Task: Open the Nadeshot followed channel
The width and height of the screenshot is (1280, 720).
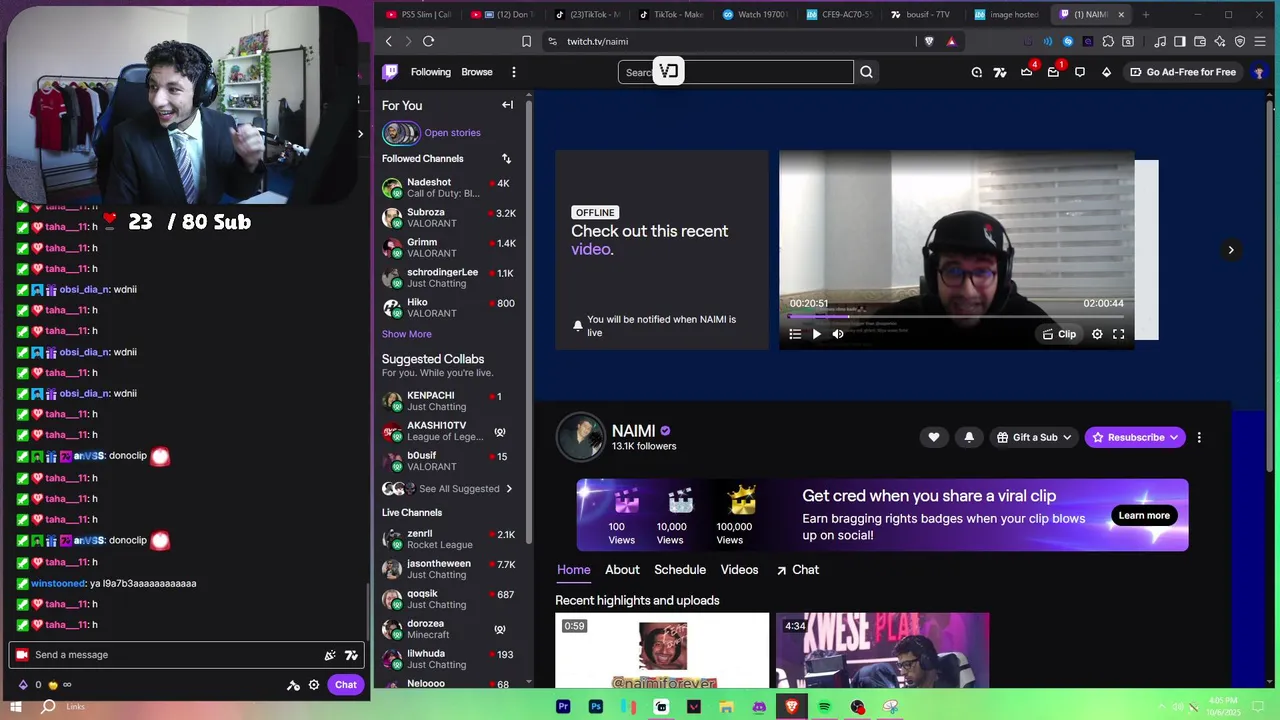Action: click(448, 188)
